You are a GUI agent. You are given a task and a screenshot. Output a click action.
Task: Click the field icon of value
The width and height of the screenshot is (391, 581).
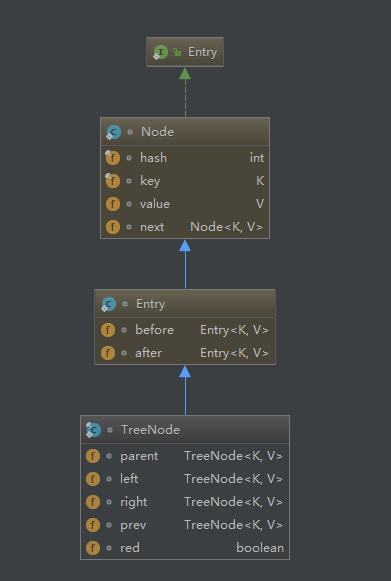pos(113,204)
